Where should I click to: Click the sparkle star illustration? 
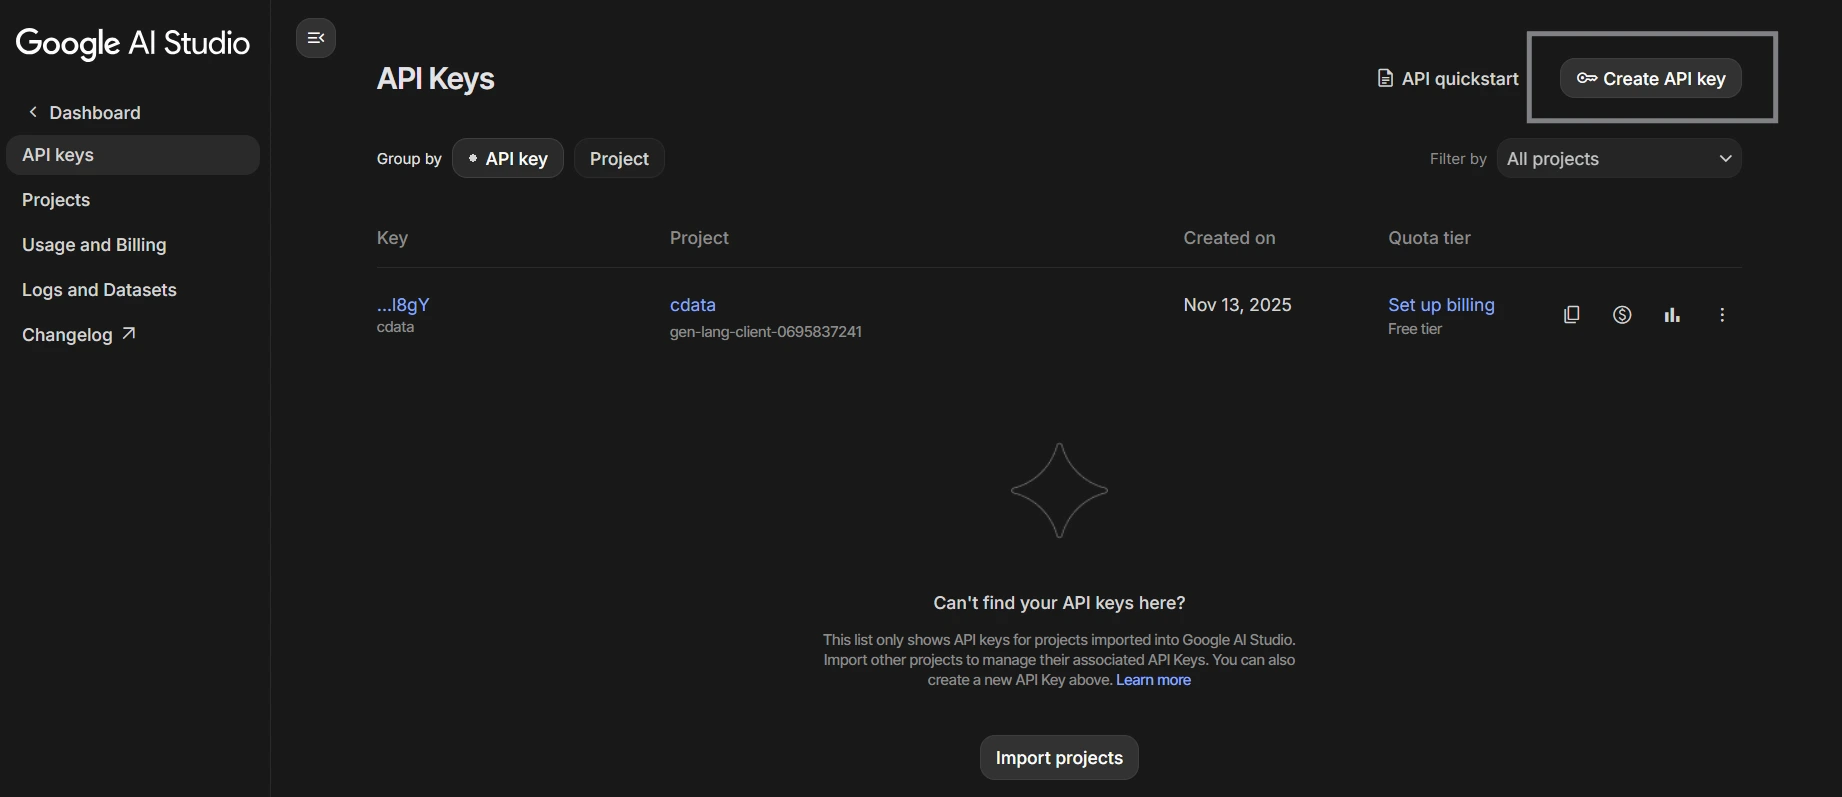tap(1059, 491)
